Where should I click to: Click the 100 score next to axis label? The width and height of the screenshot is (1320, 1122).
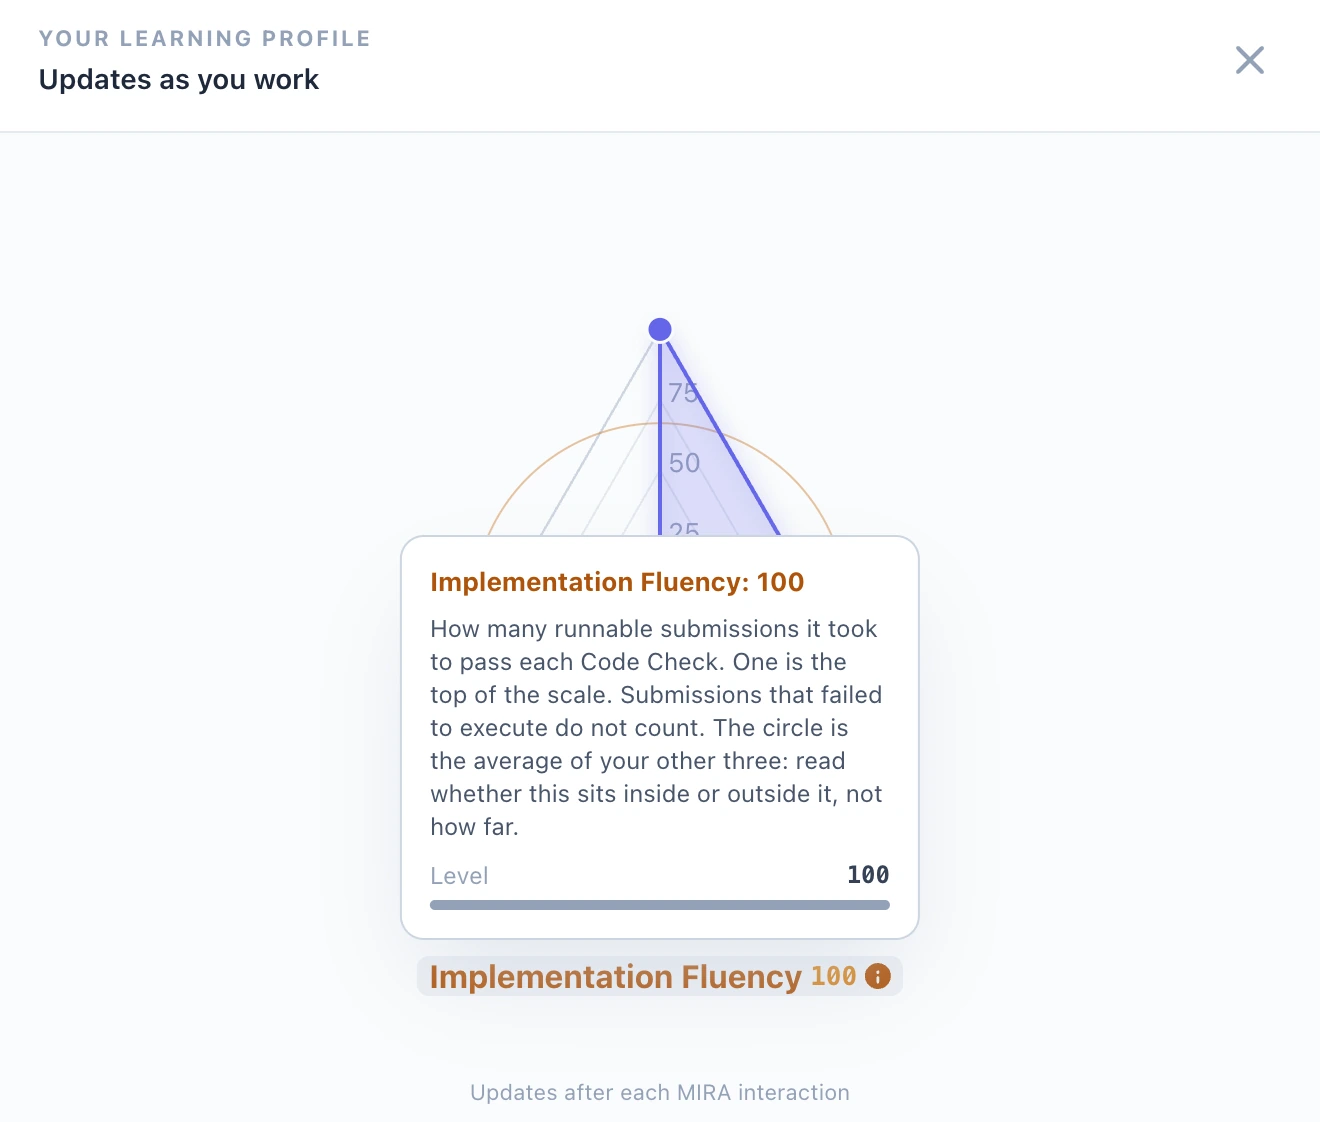(833, 976)
